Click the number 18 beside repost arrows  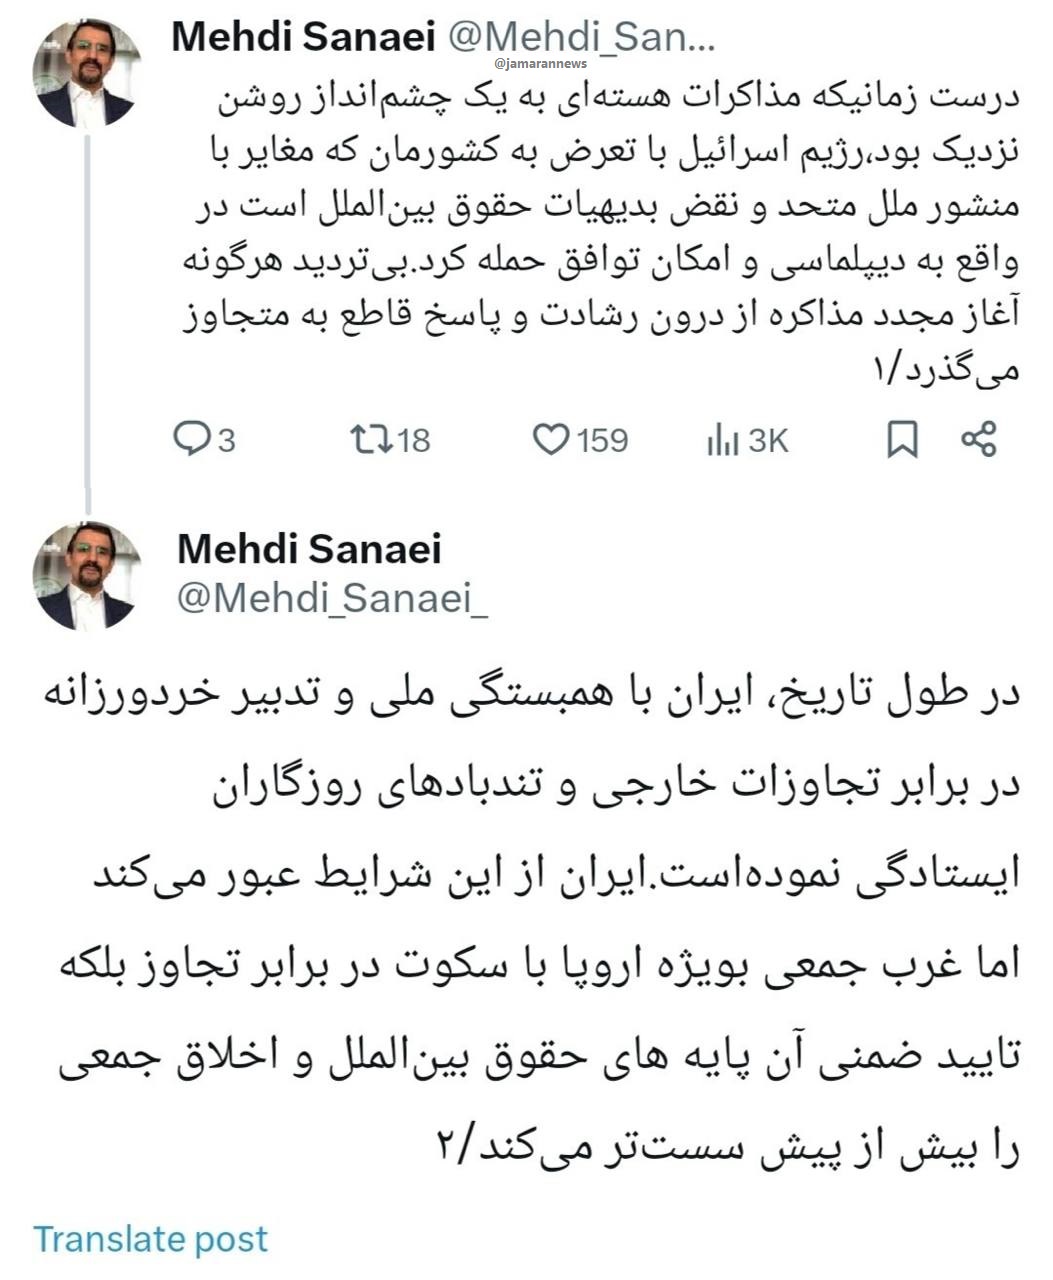point(412,439)
